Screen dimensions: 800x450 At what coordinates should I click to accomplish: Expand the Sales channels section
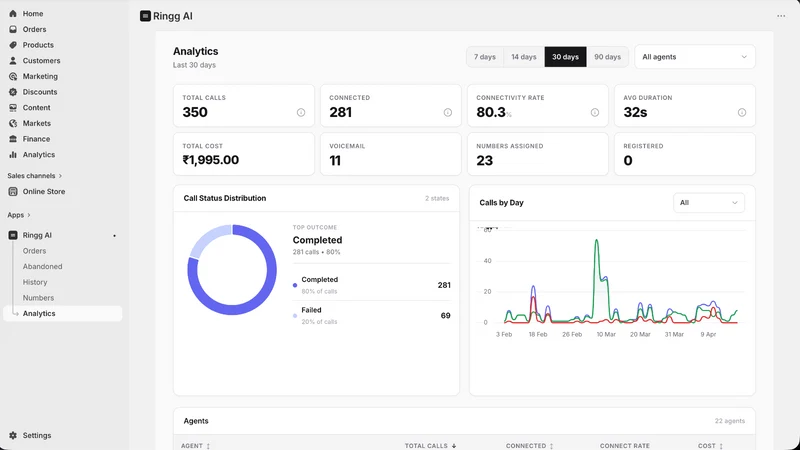34,176
